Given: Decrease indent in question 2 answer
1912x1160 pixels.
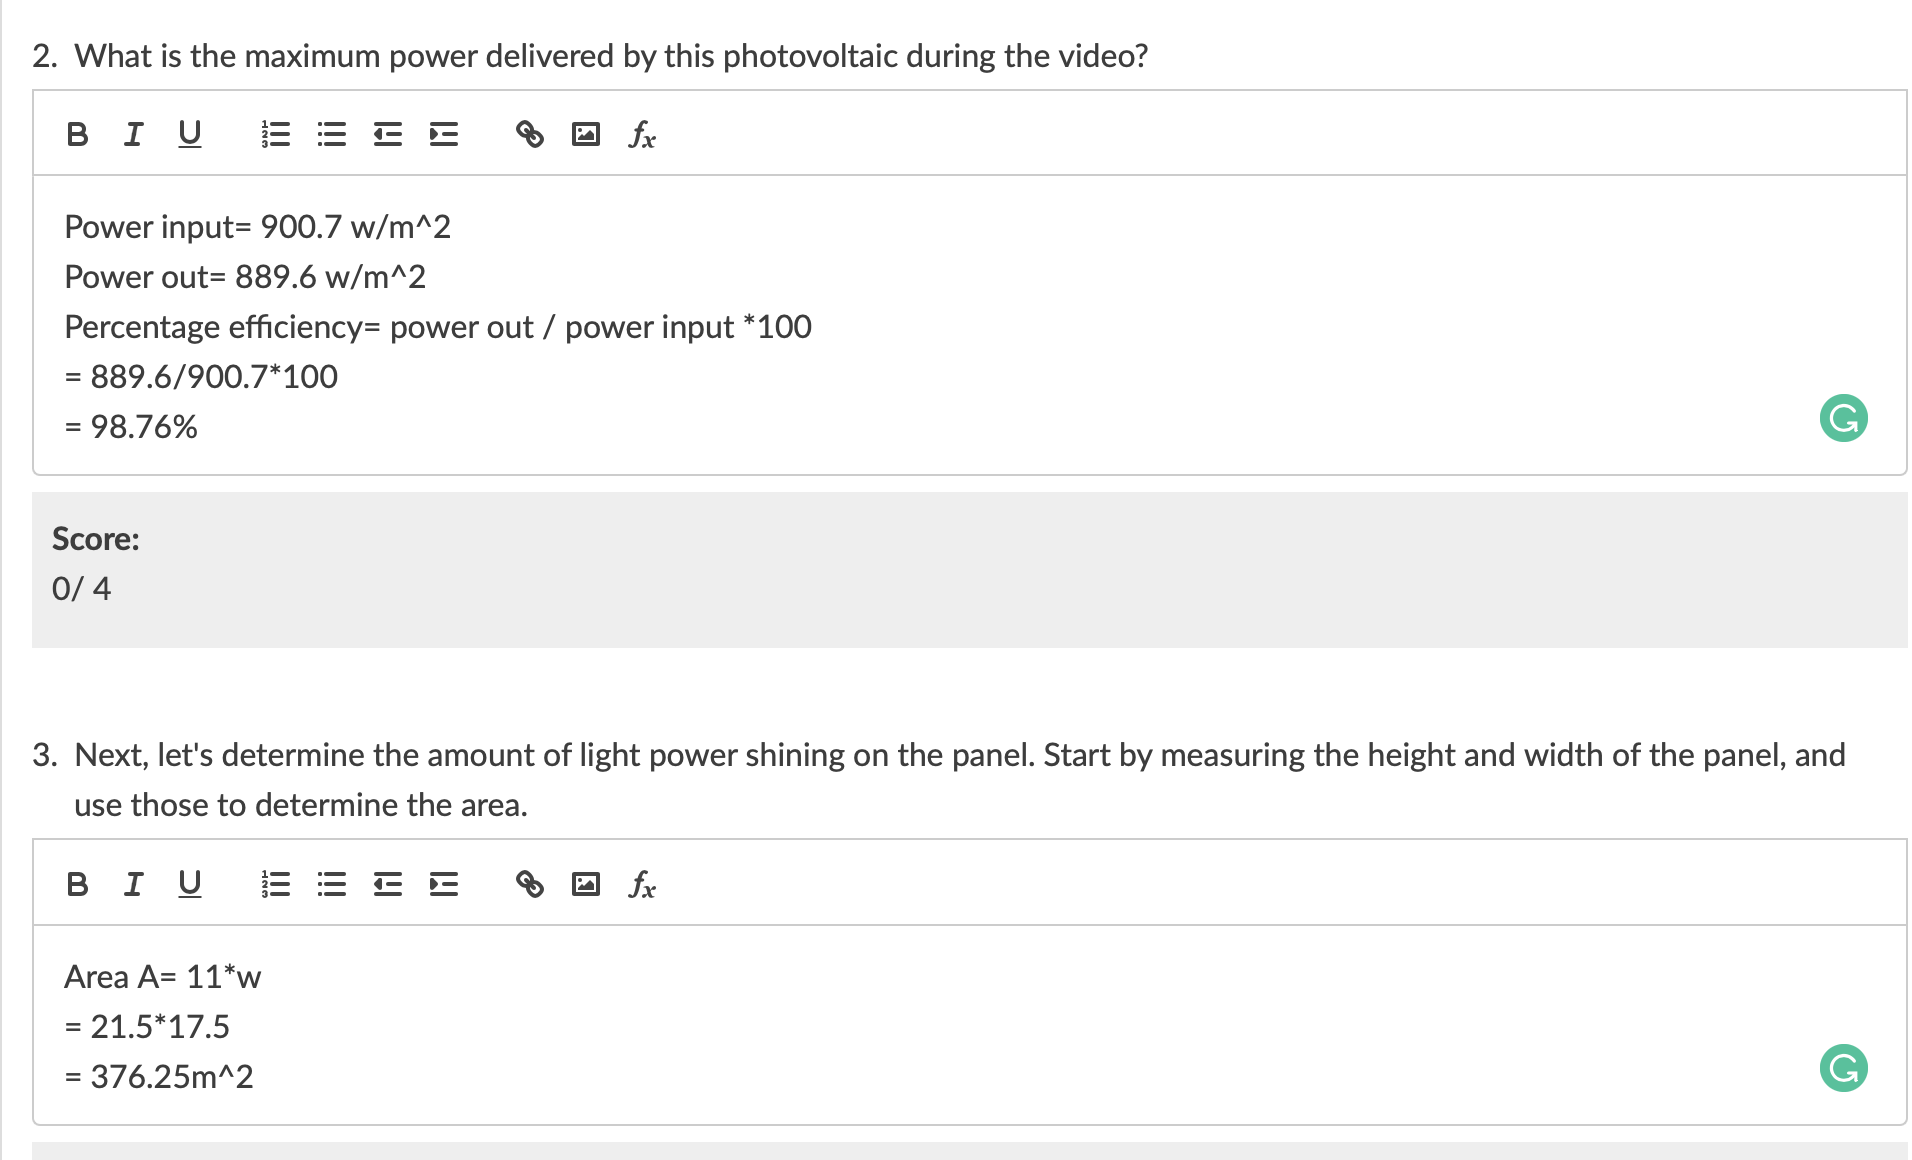Looking at the screenshot, I should pos(386,133).
